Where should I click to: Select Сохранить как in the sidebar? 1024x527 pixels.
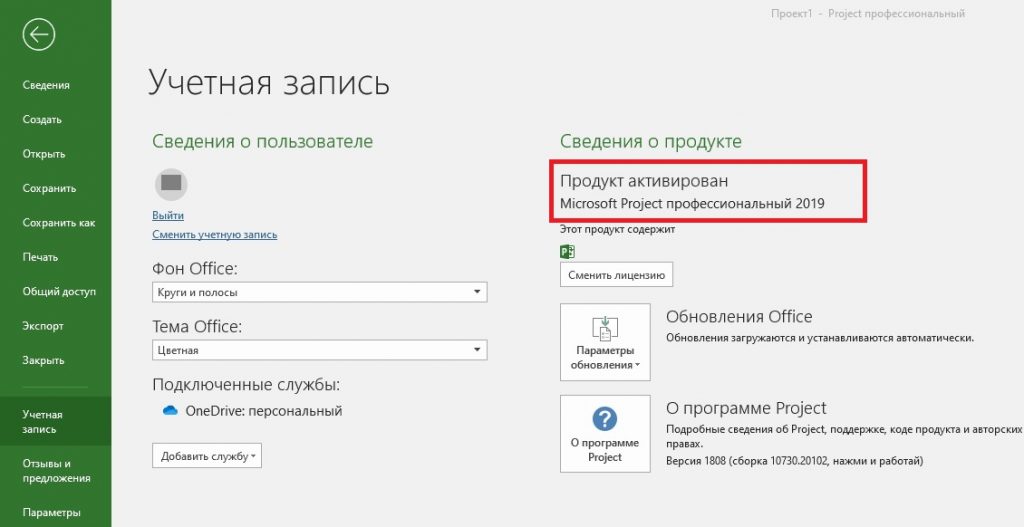coord(58,223)
